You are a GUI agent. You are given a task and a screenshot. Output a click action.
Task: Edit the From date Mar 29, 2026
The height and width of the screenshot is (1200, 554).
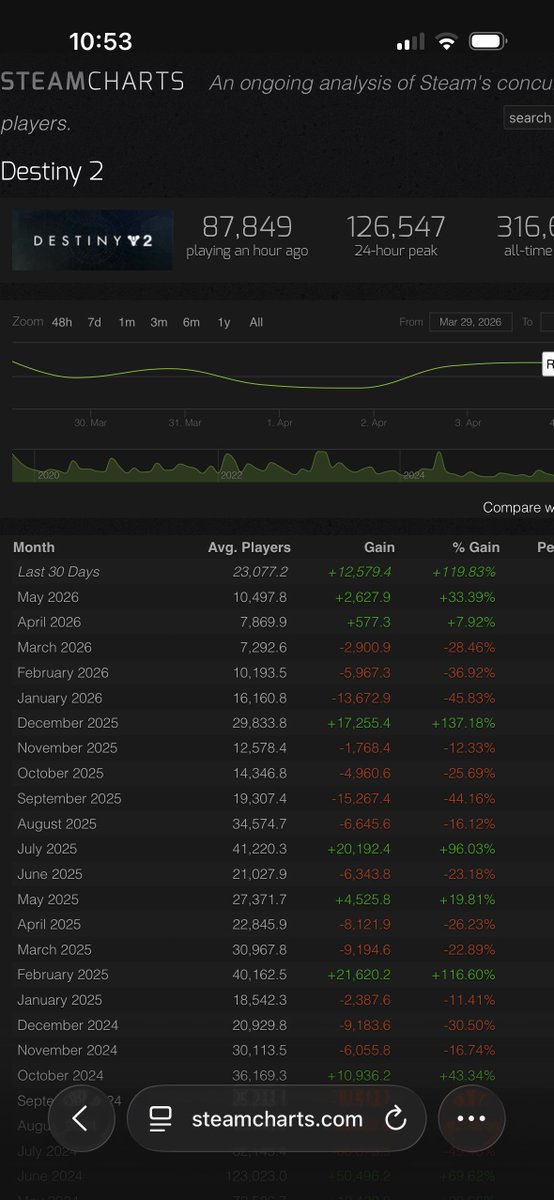pos(470,322)
